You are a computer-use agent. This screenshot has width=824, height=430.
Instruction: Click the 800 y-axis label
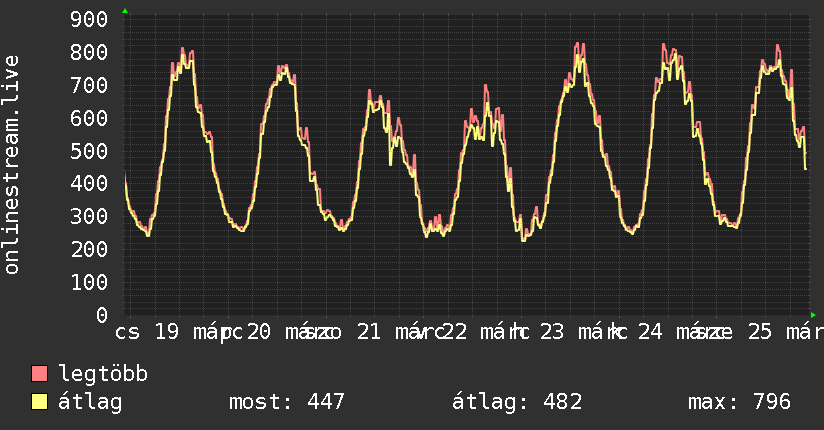[89, 52]
